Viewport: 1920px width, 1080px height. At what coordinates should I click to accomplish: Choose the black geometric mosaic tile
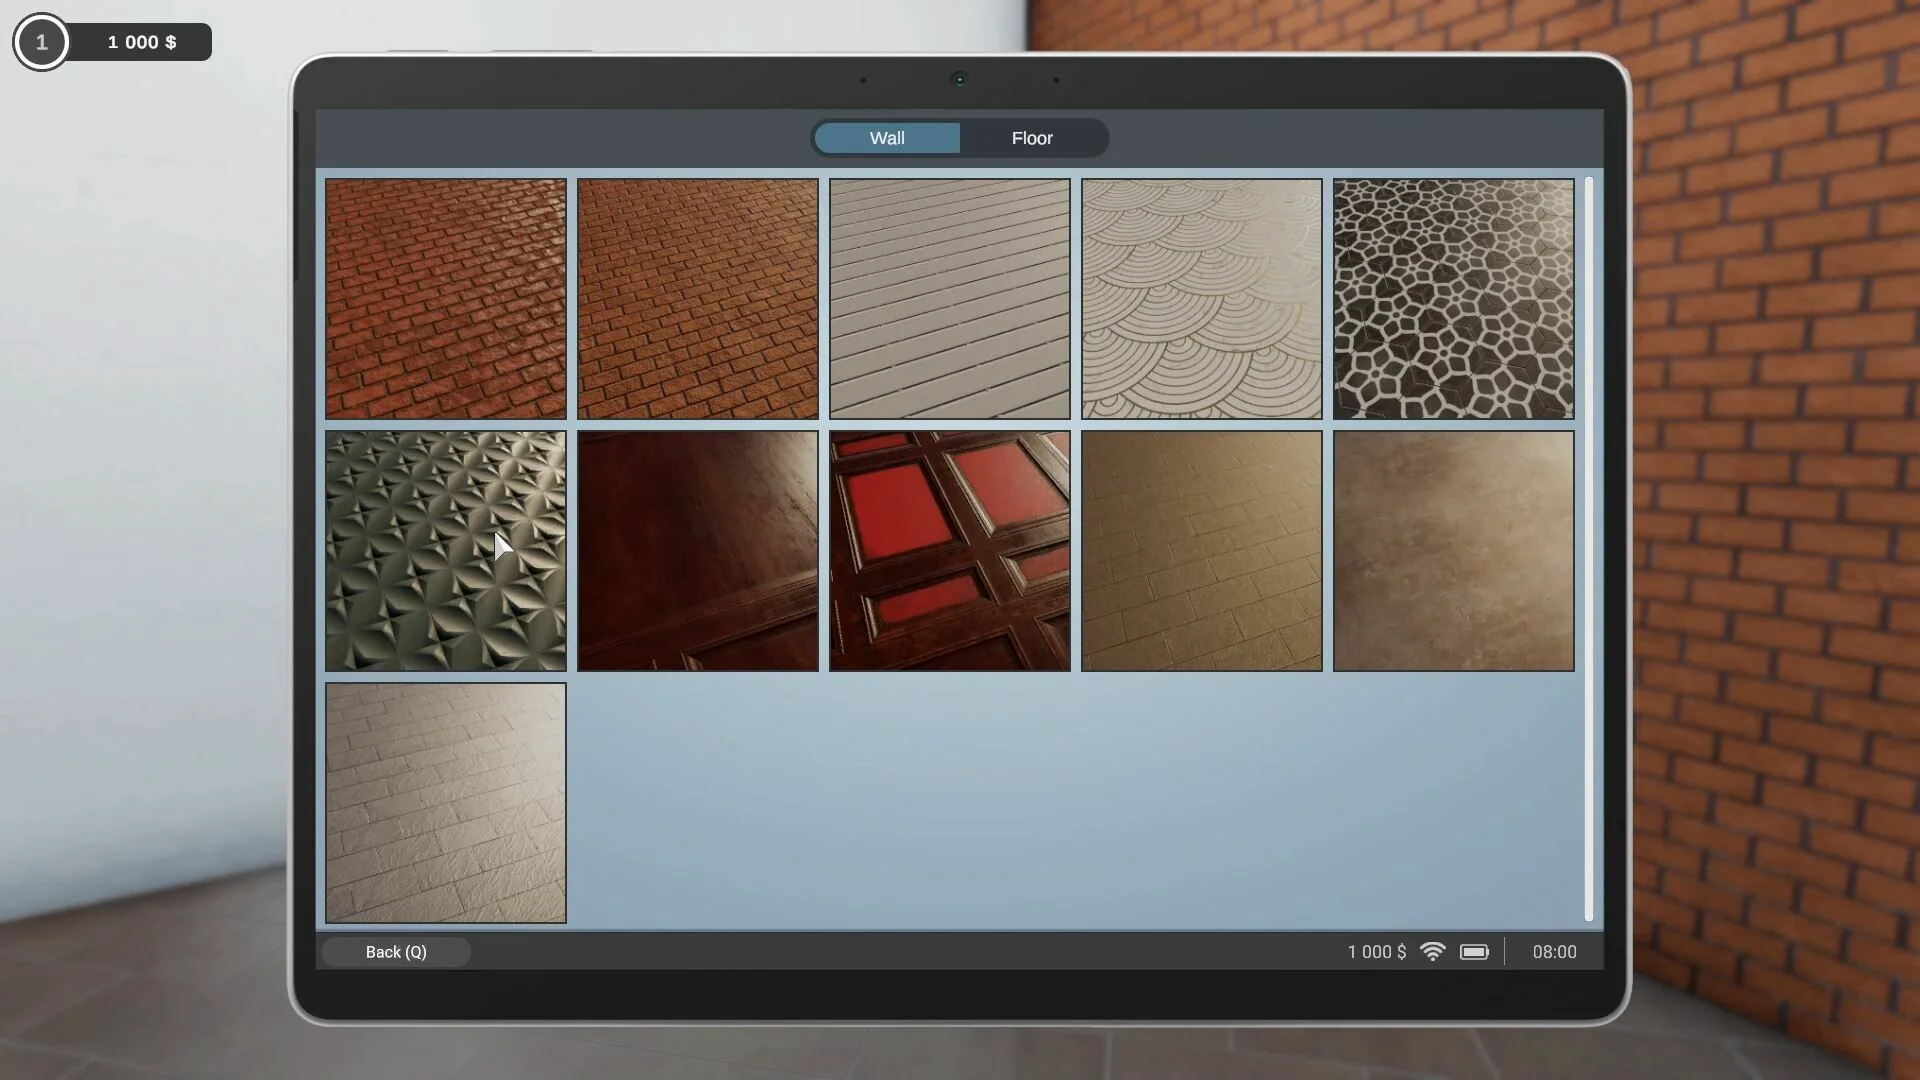click(1452, 299)
